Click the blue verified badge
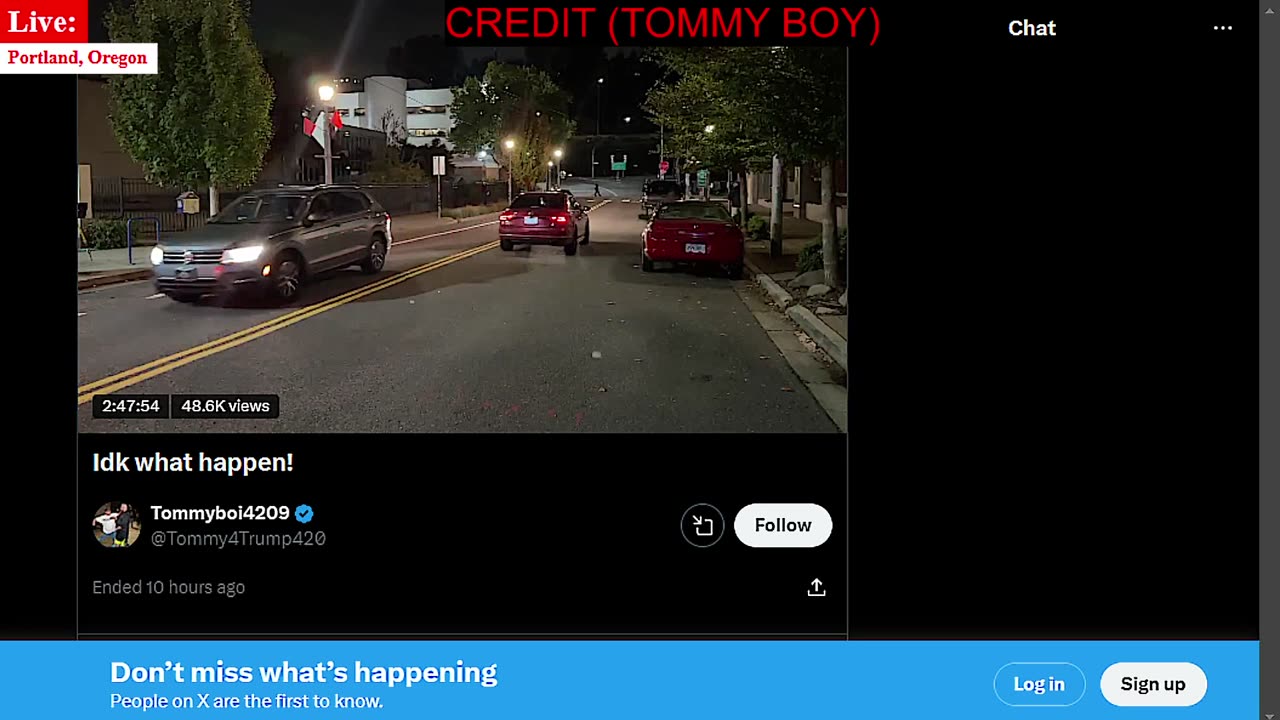Screen dimensions: 1280x720 [304, 513]
